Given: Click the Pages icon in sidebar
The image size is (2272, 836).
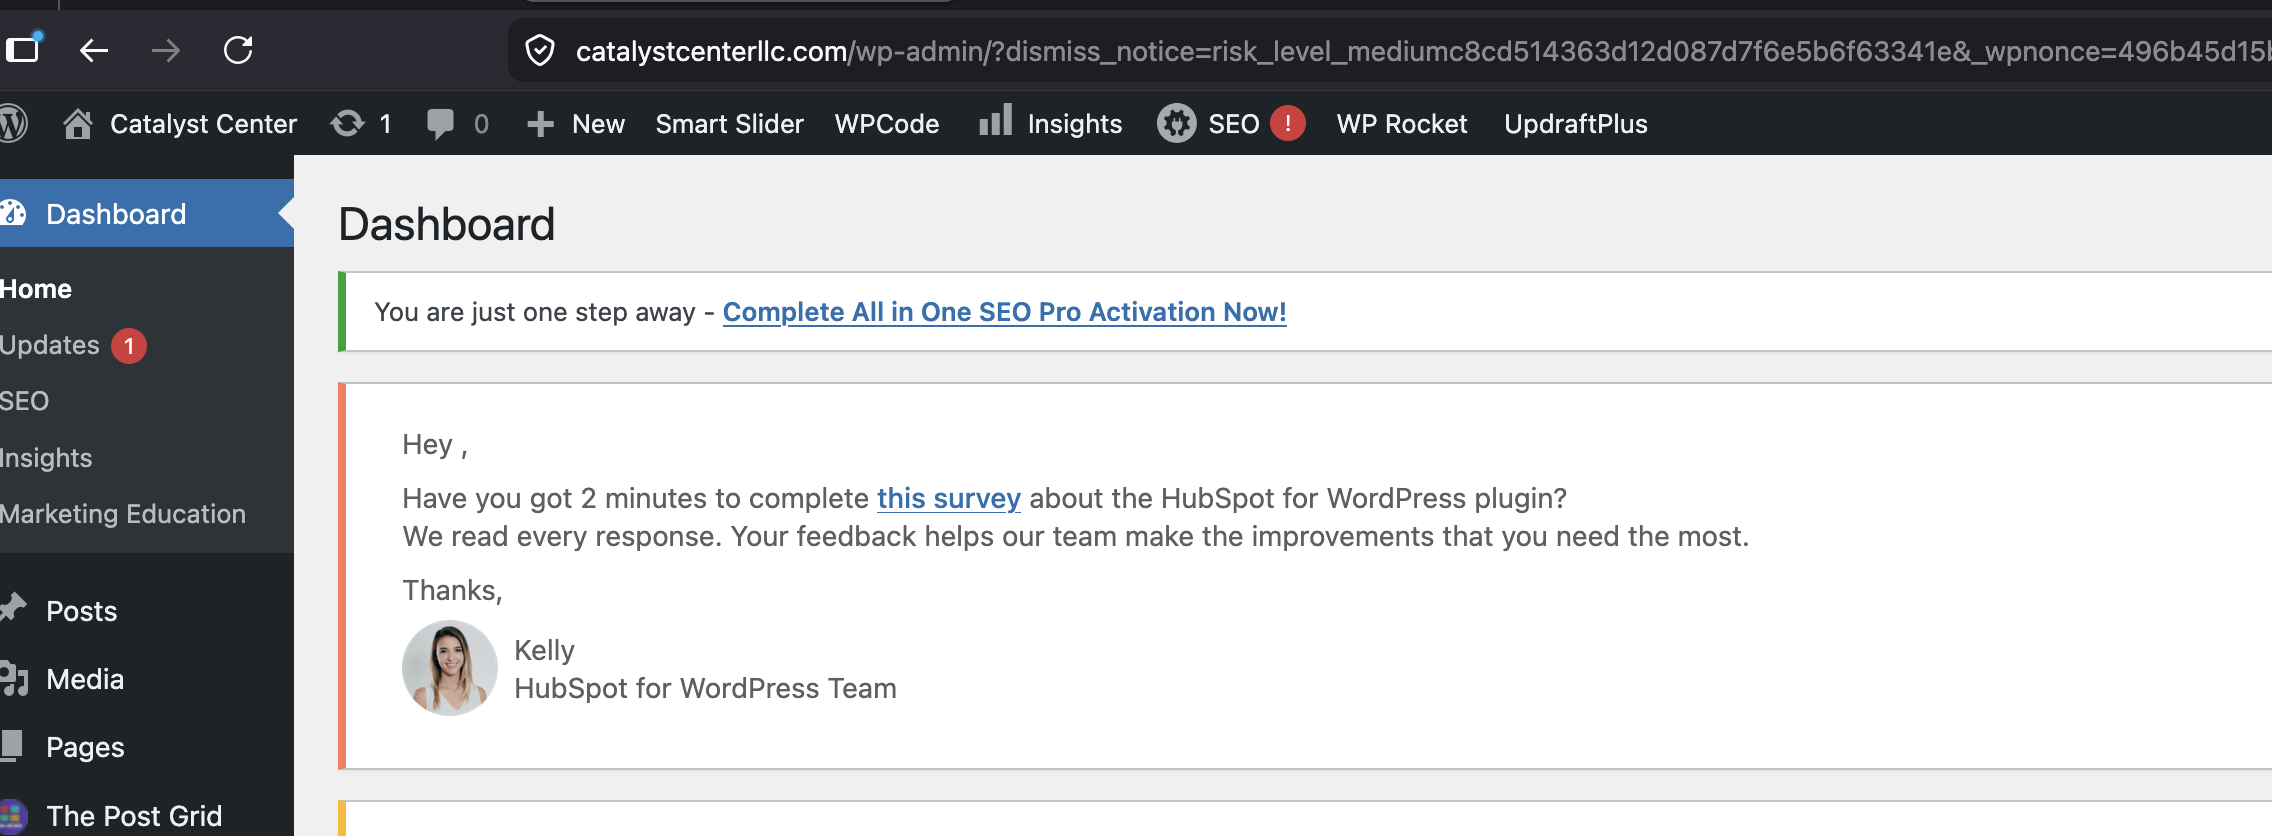Looking at the screenshot, I should 12,746.
